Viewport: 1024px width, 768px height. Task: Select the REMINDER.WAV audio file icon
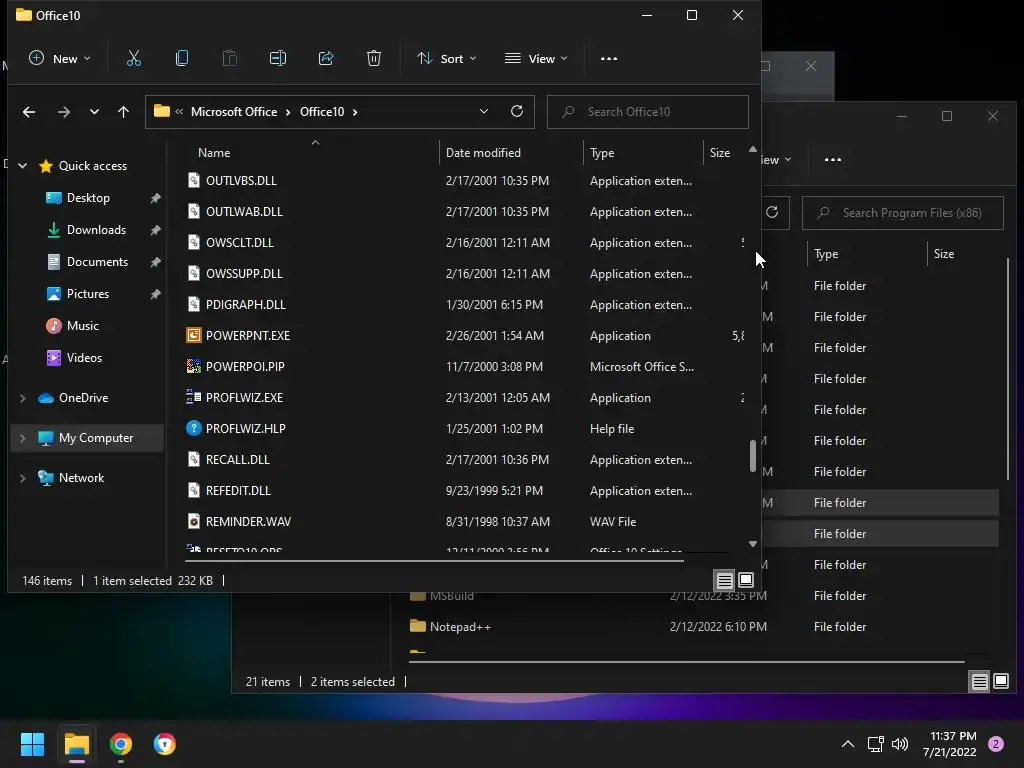193,522
